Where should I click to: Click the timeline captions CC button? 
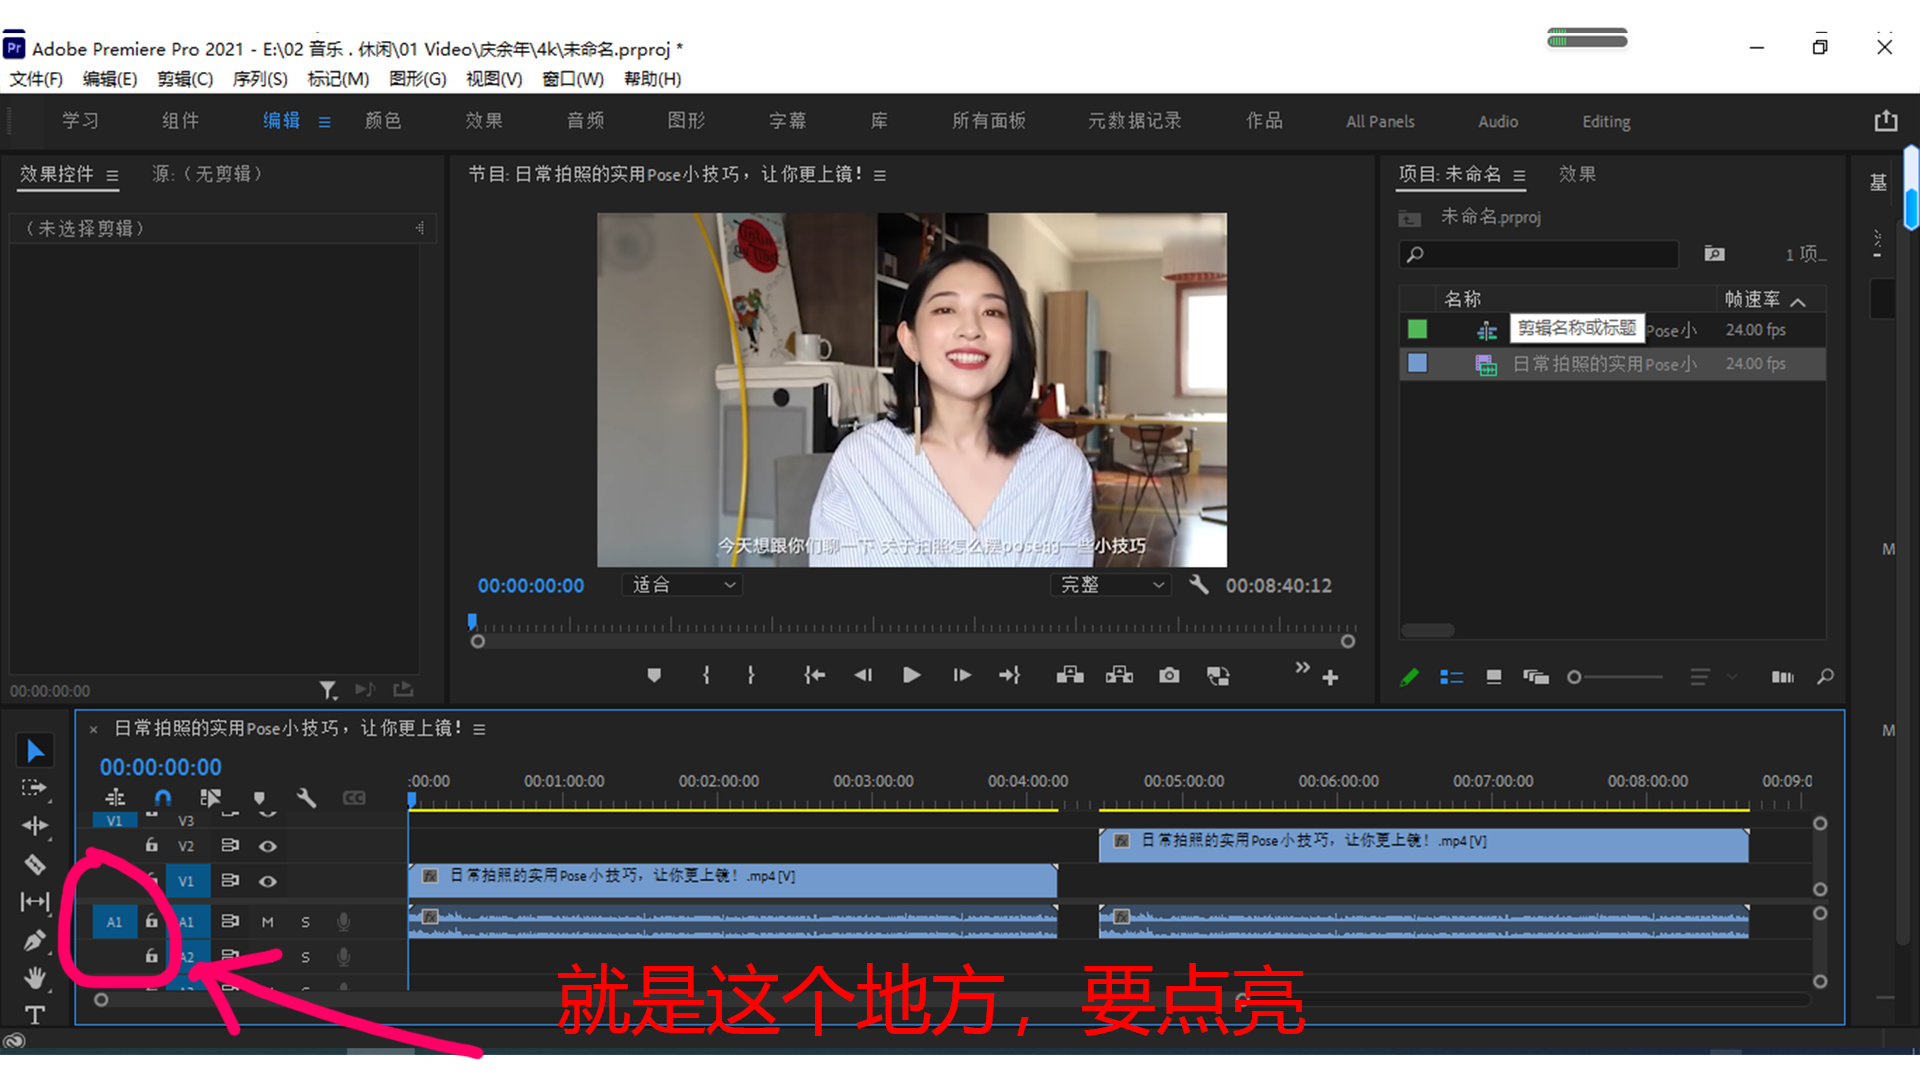(354, 798)
